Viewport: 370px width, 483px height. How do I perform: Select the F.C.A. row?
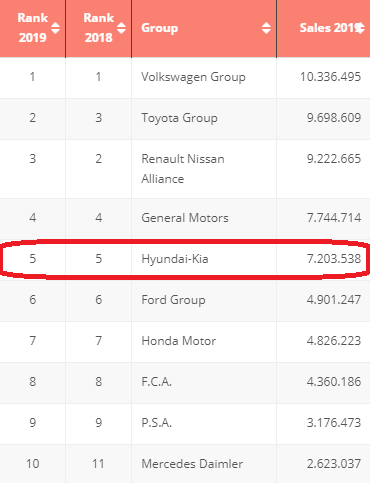[185, 383]
